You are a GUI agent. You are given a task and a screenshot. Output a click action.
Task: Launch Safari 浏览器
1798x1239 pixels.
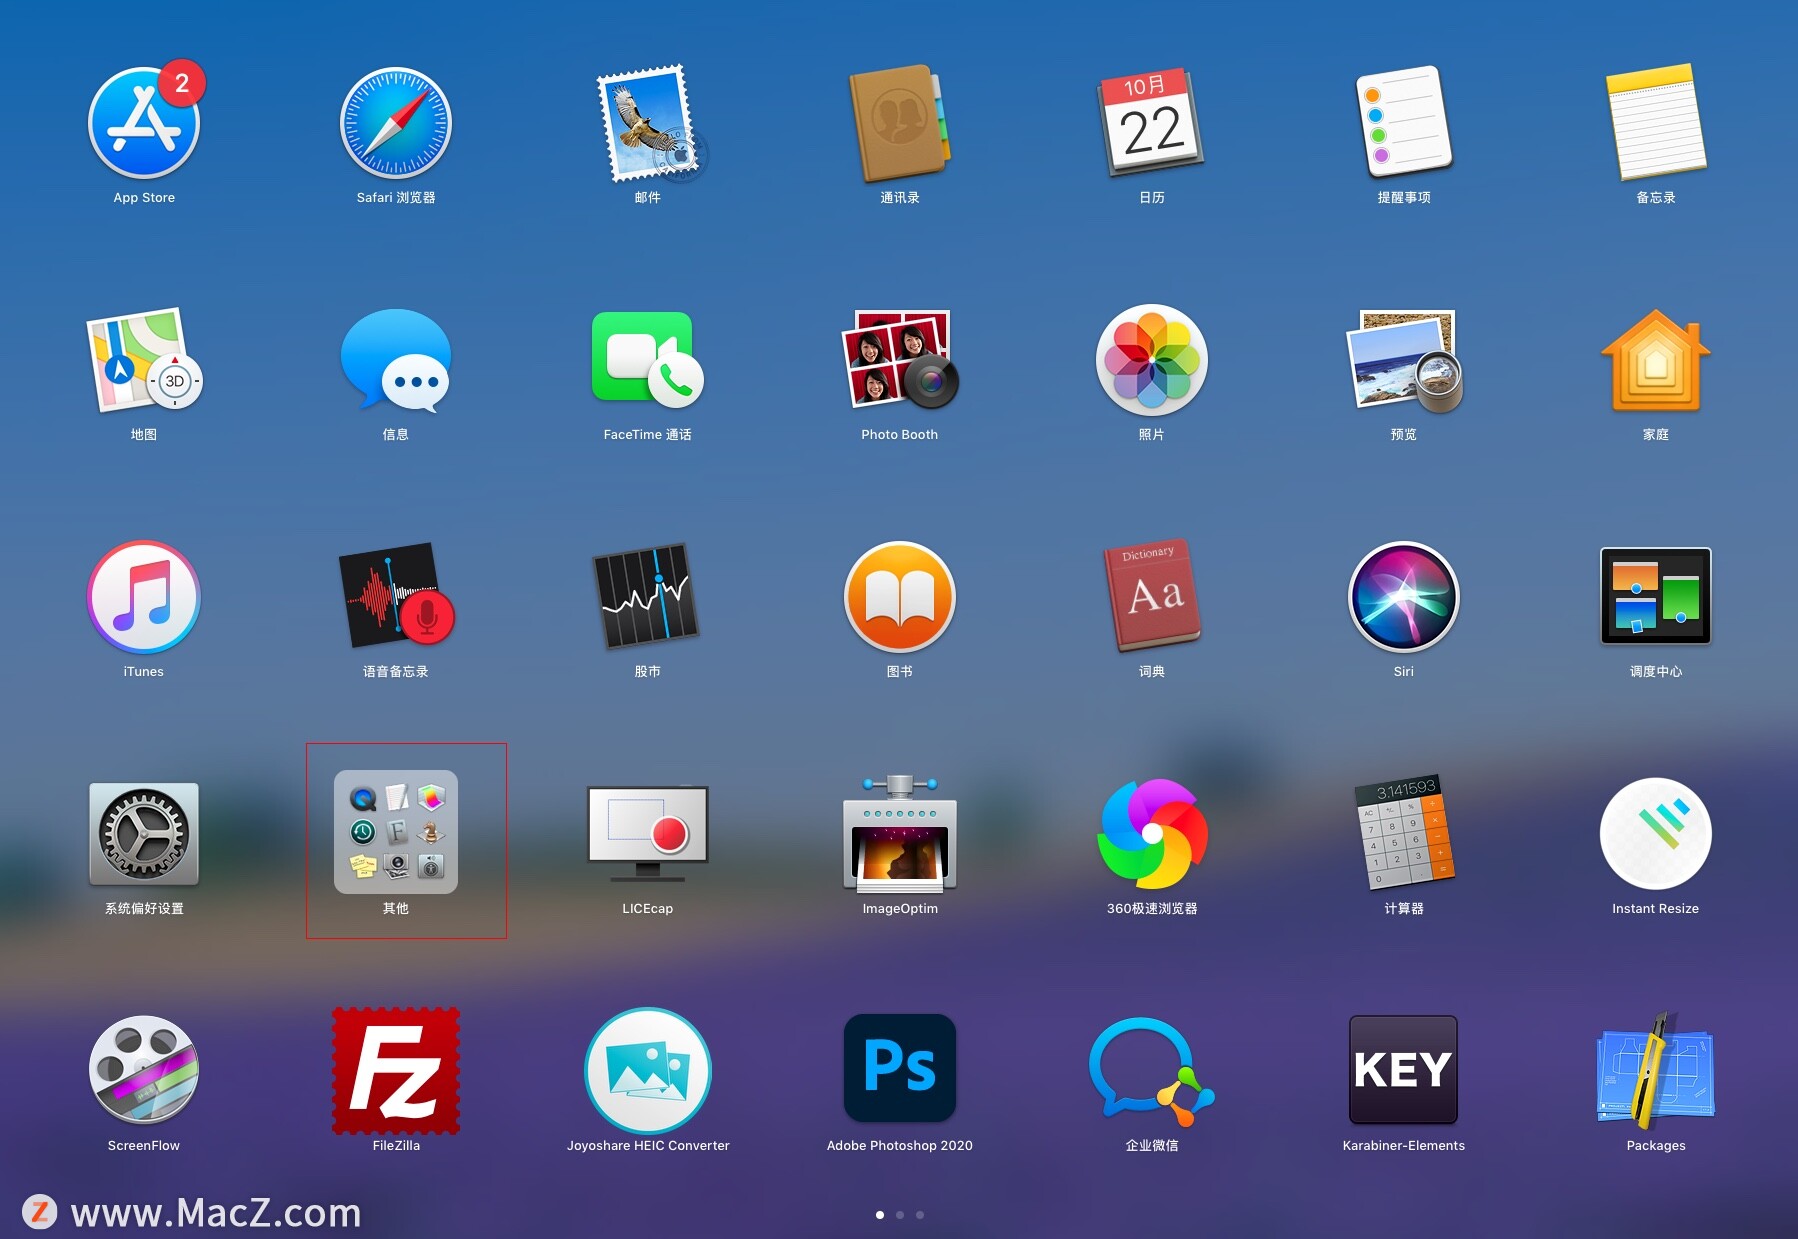[396, 123]
